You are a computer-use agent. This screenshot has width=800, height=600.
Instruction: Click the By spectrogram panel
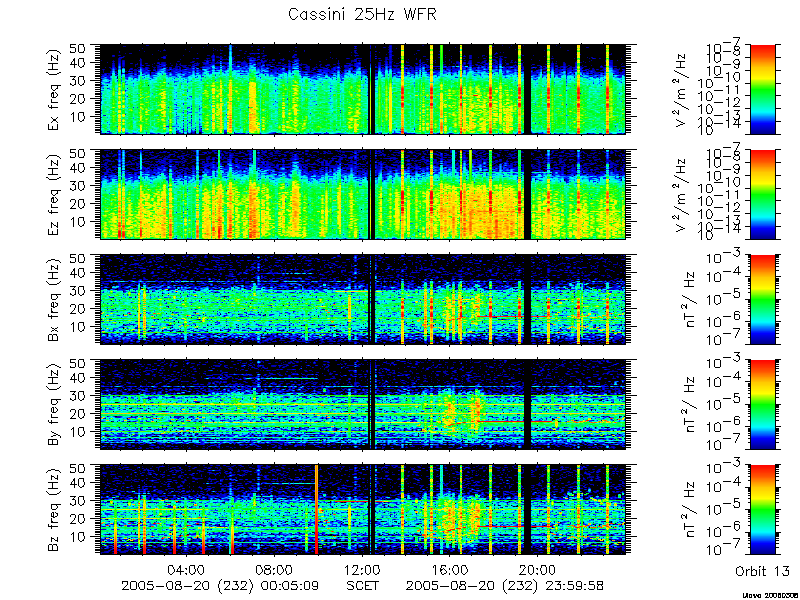(363, 405)
